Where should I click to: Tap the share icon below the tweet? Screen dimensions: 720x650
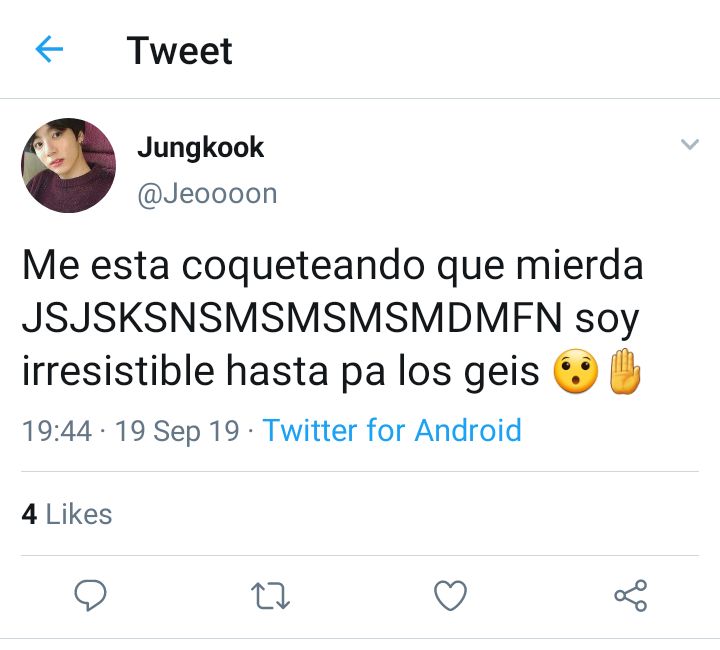[x=631, y=595]
